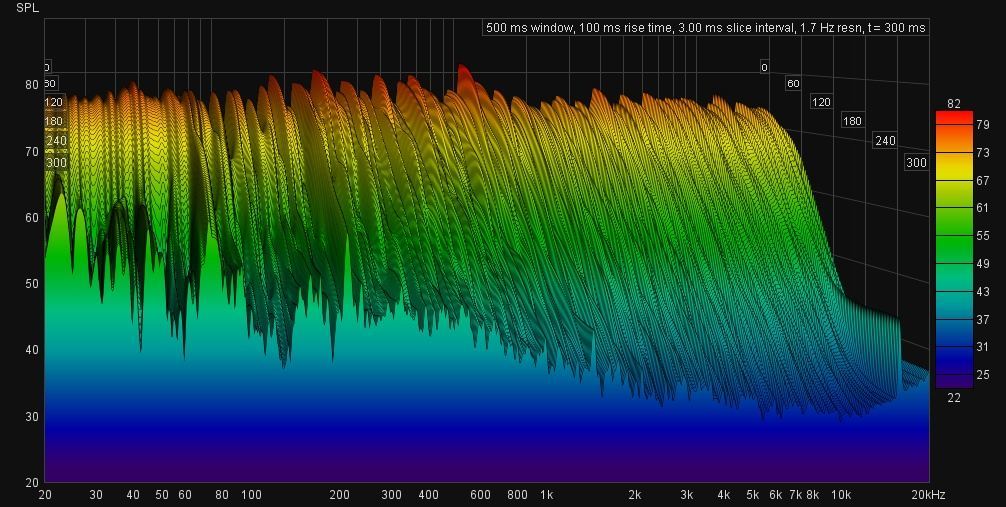This screenshot has width=1006, height=507.
Task: Click the waterfall settings info label at top
Action: point(705,28)
